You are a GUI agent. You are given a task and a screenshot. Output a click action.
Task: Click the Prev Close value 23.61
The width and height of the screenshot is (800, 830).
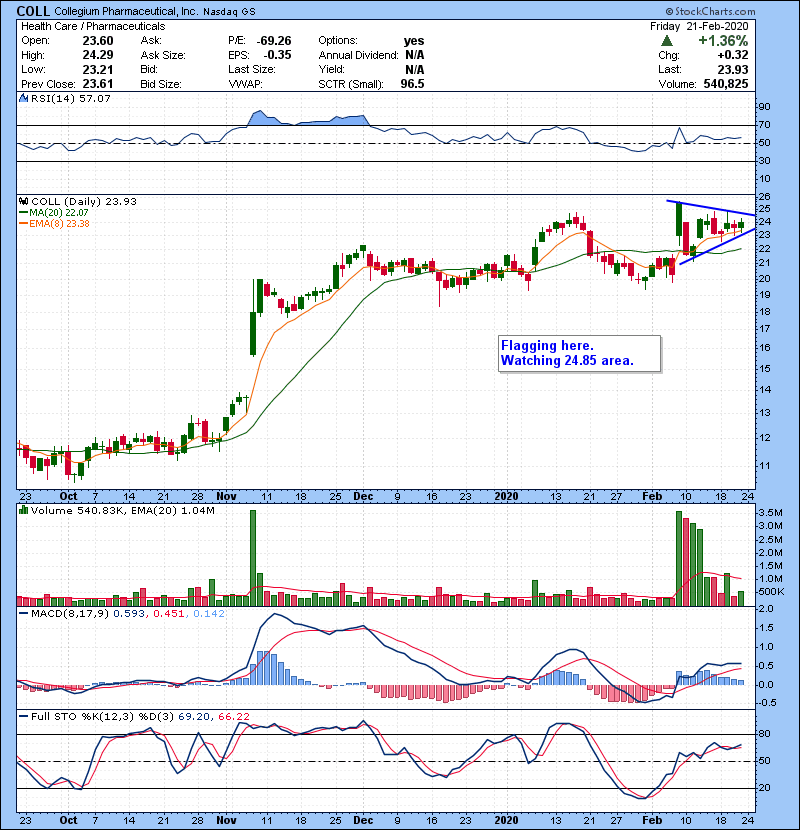pos(97,84)
